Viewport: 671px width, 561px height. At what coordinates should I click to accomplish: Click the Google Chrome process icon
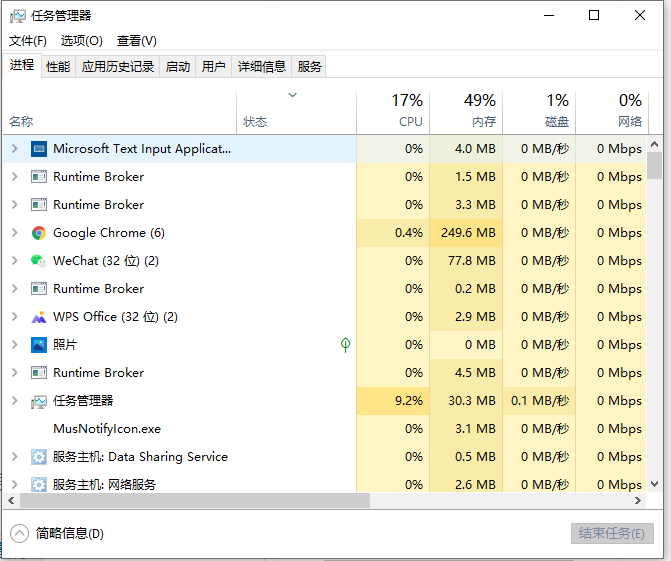pyautogui.click(x=39, y=233)
